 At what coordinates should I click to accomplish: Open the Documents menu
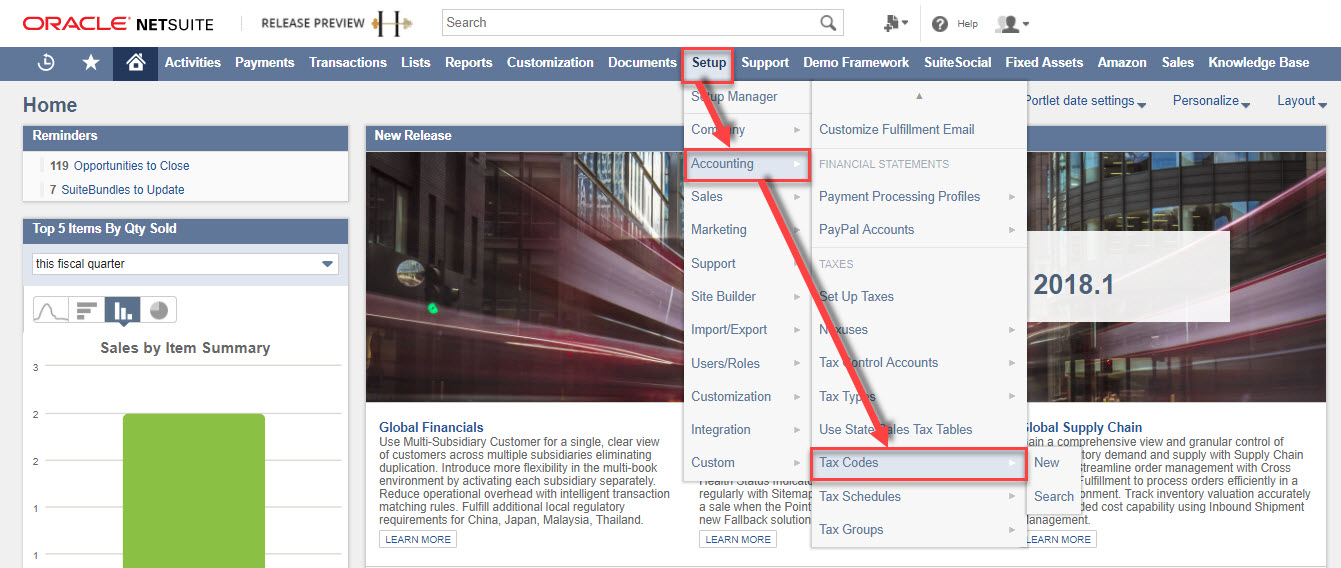click(642, 62)
